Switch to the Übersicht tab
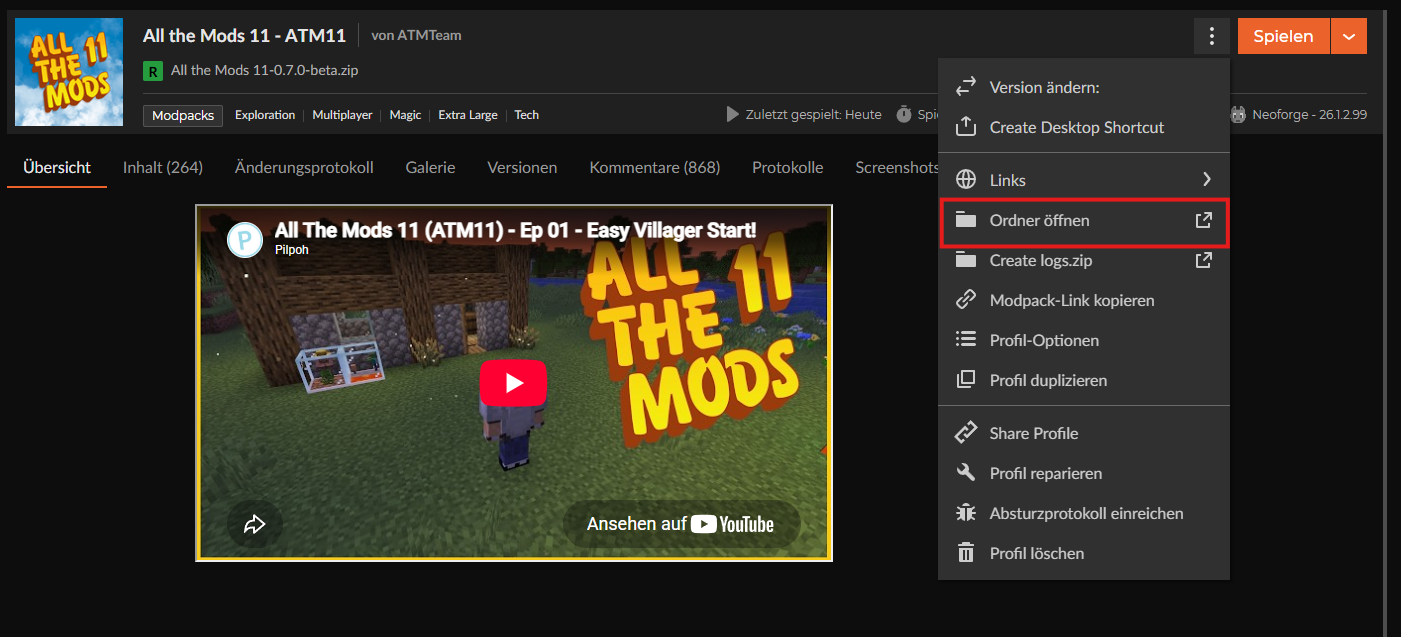Image resolution: width=1401 pixels, height=637 pixels. [57, 168]
